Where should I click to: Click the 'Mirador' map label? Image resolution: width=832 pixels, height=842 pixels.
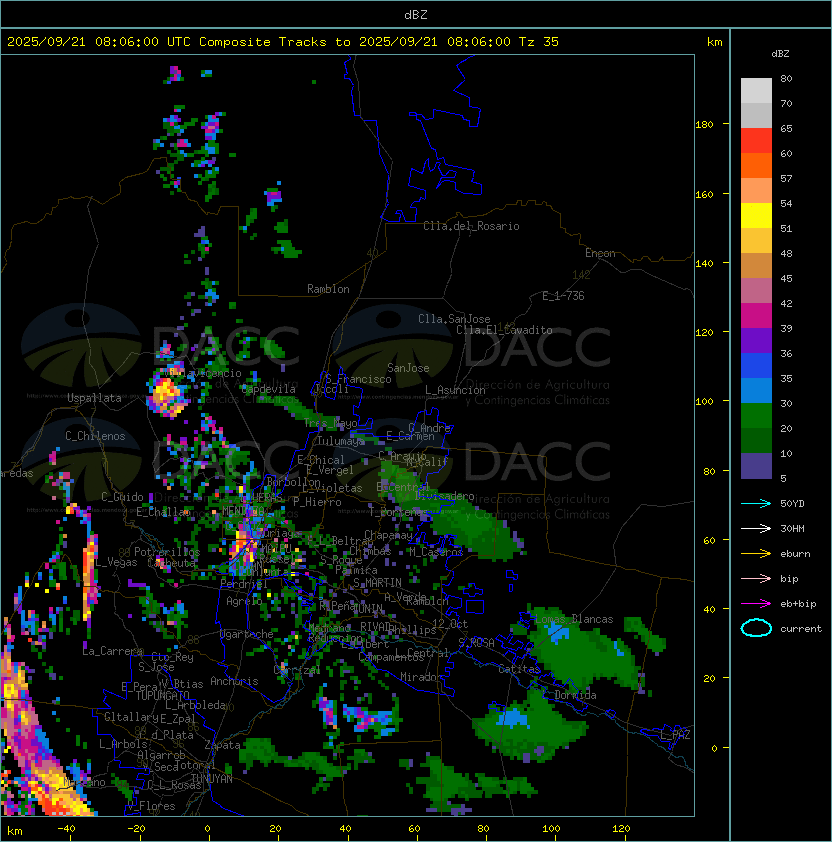[421, 677]
